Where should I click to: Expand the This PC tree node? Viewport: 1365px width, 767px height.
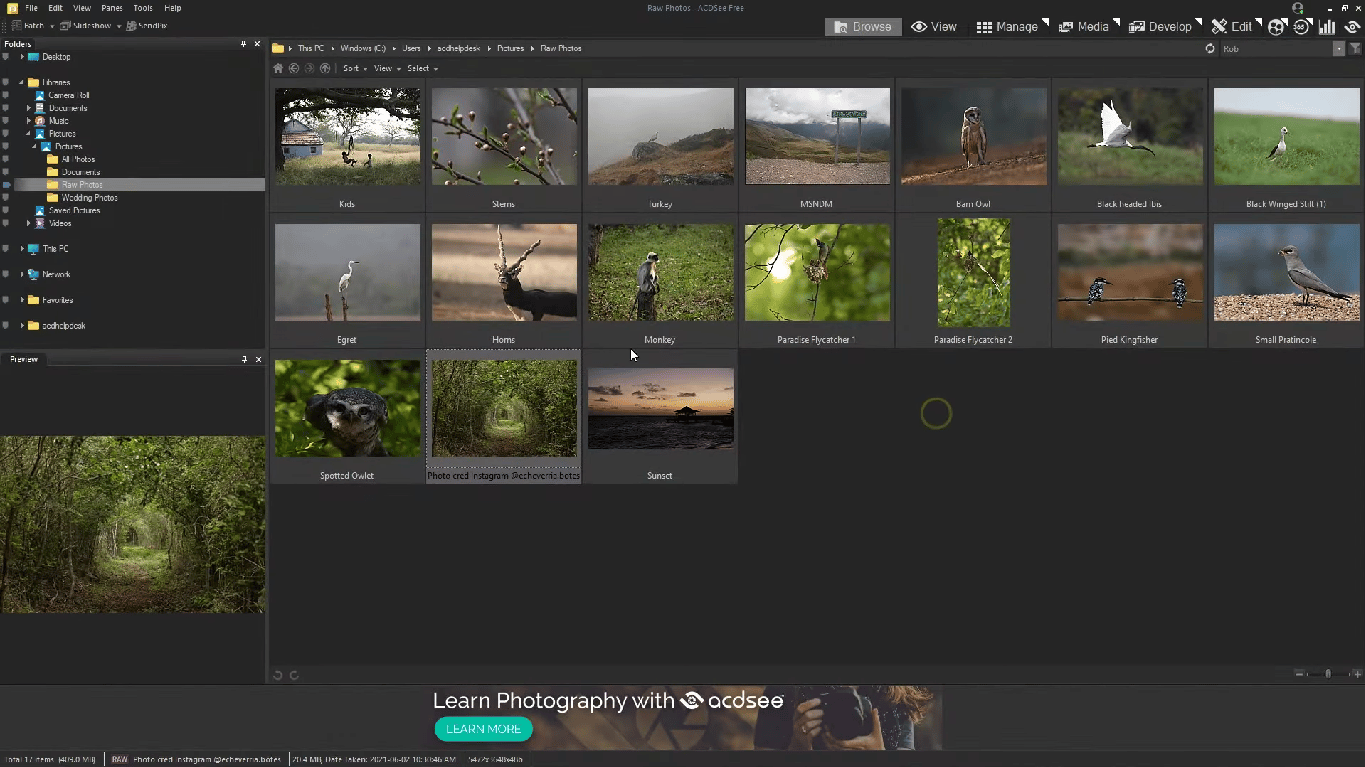pyautogui.click(x=22, y=249)
